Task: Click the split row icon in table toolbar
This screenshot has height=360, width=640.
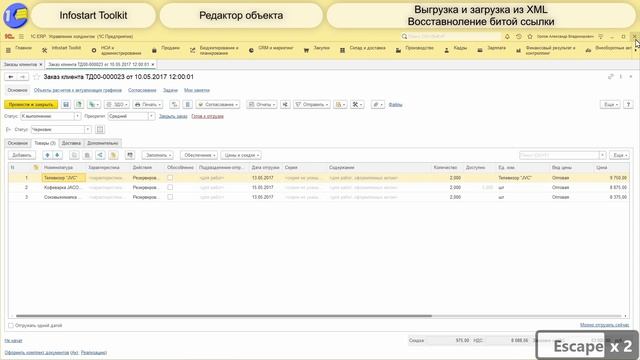Action: 100,155
